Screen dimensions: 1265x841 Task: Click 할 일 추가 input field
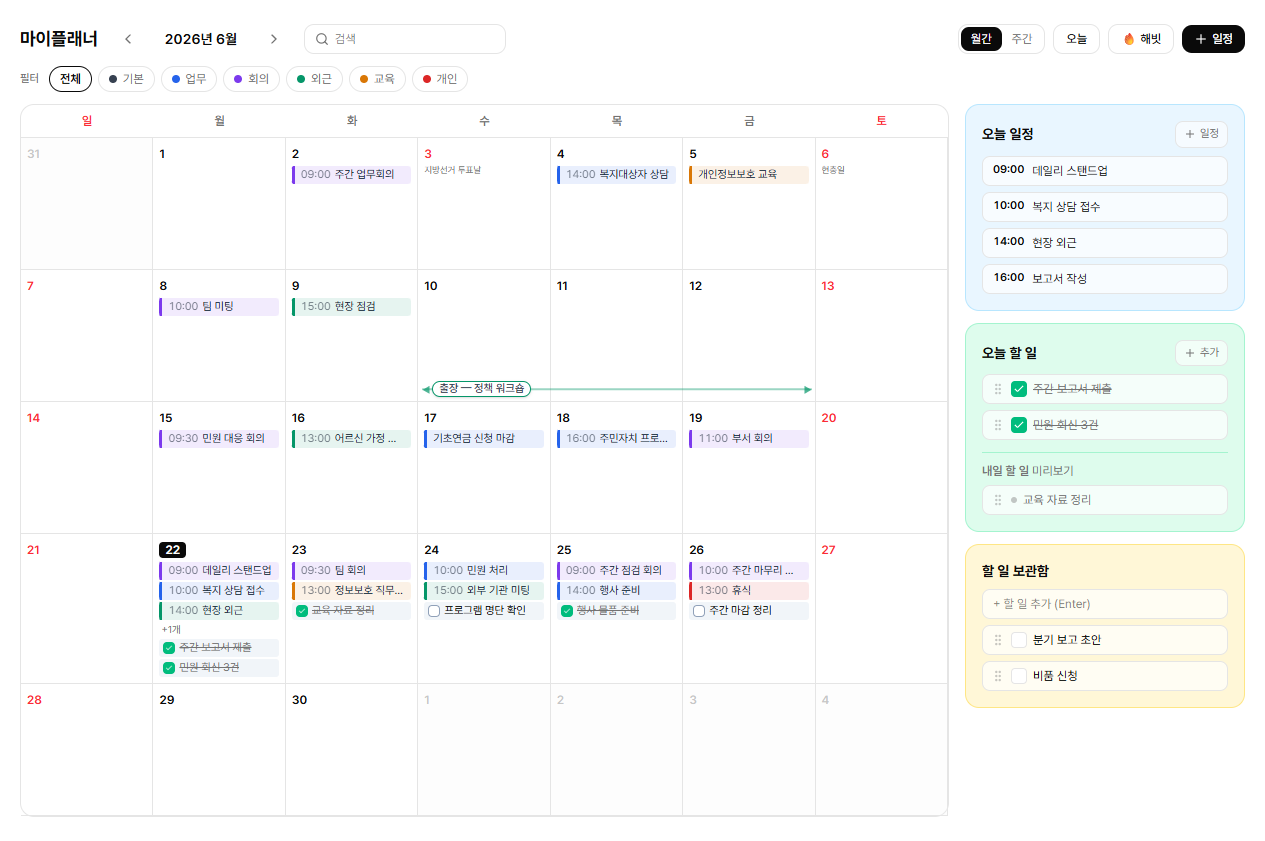(1104, 604)
